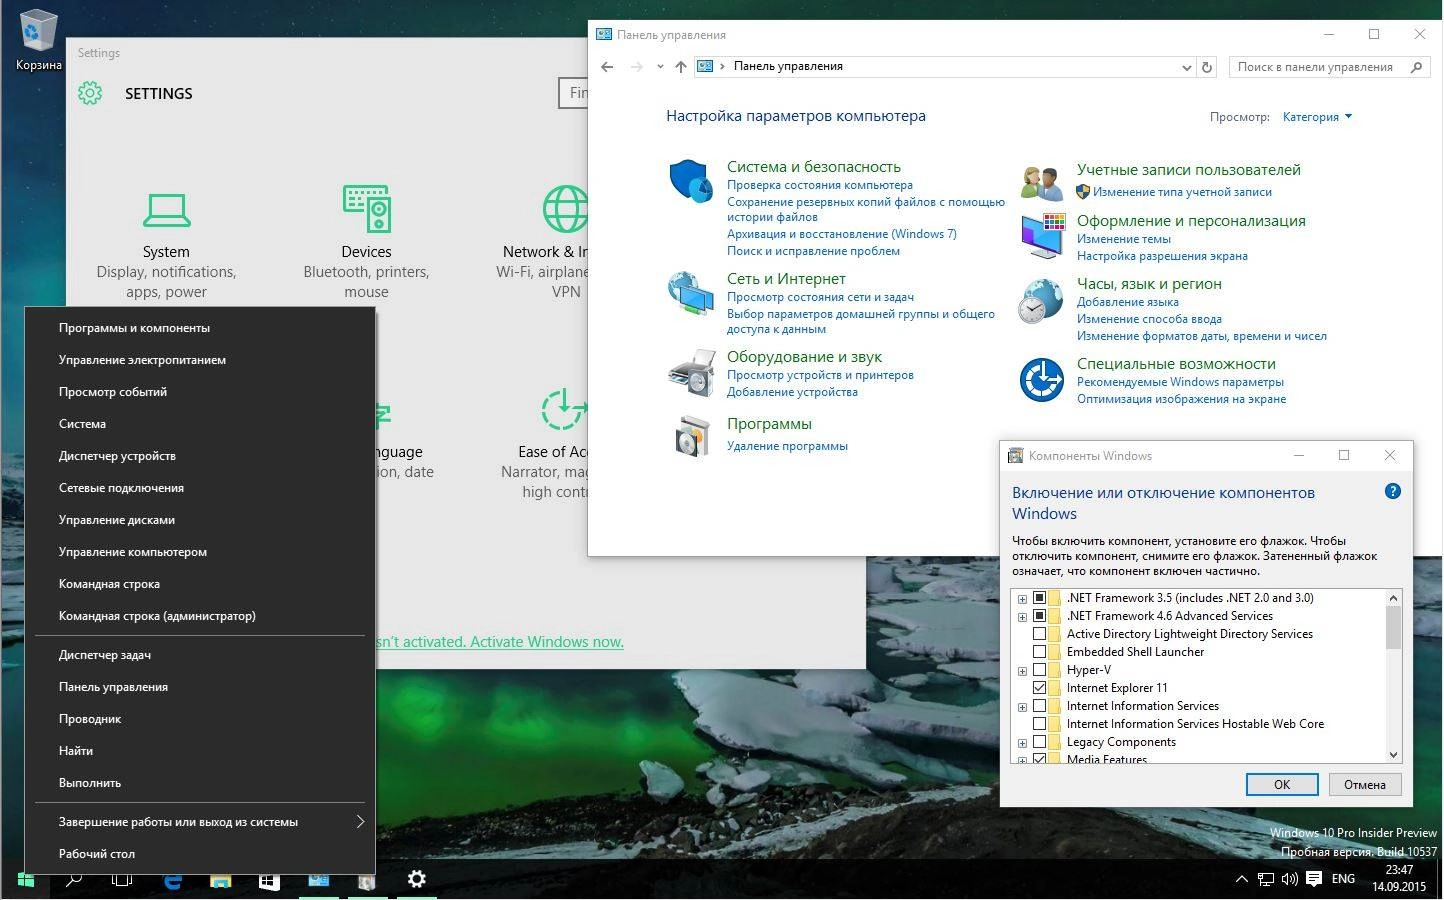
Task: Choose Командная строка (администратор)
Action: pos(200,616)
